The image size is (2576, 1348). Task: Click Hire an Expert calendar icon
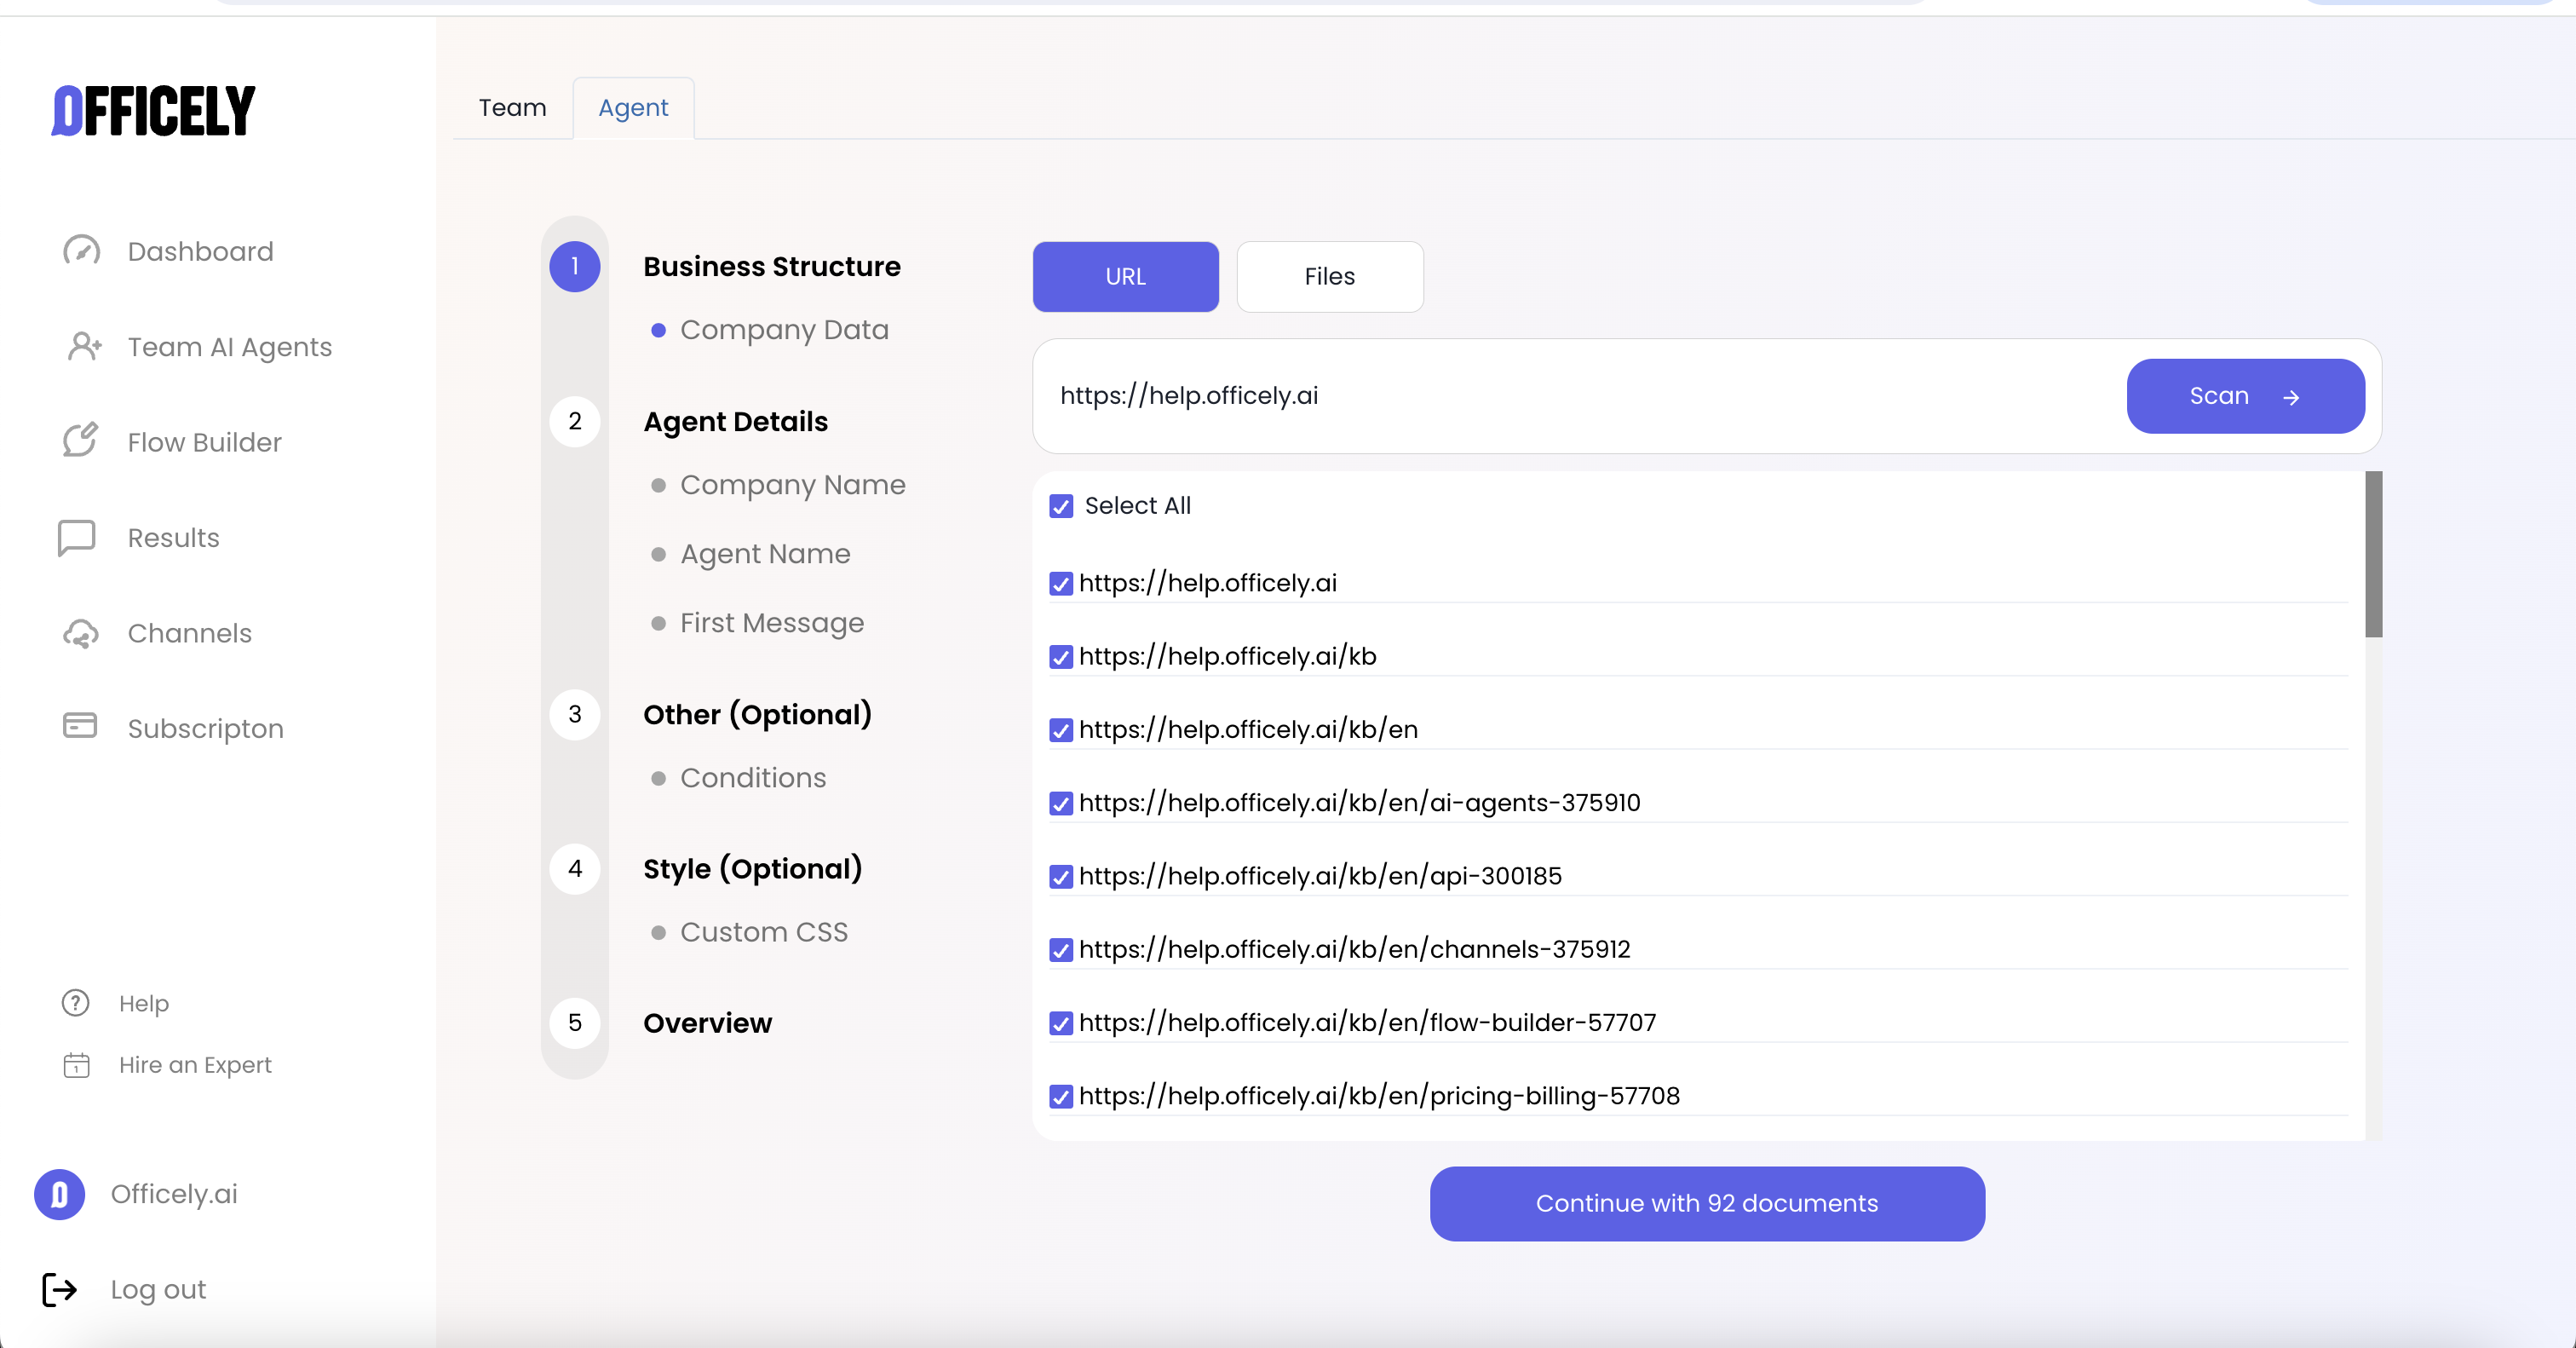(76, 1065)
